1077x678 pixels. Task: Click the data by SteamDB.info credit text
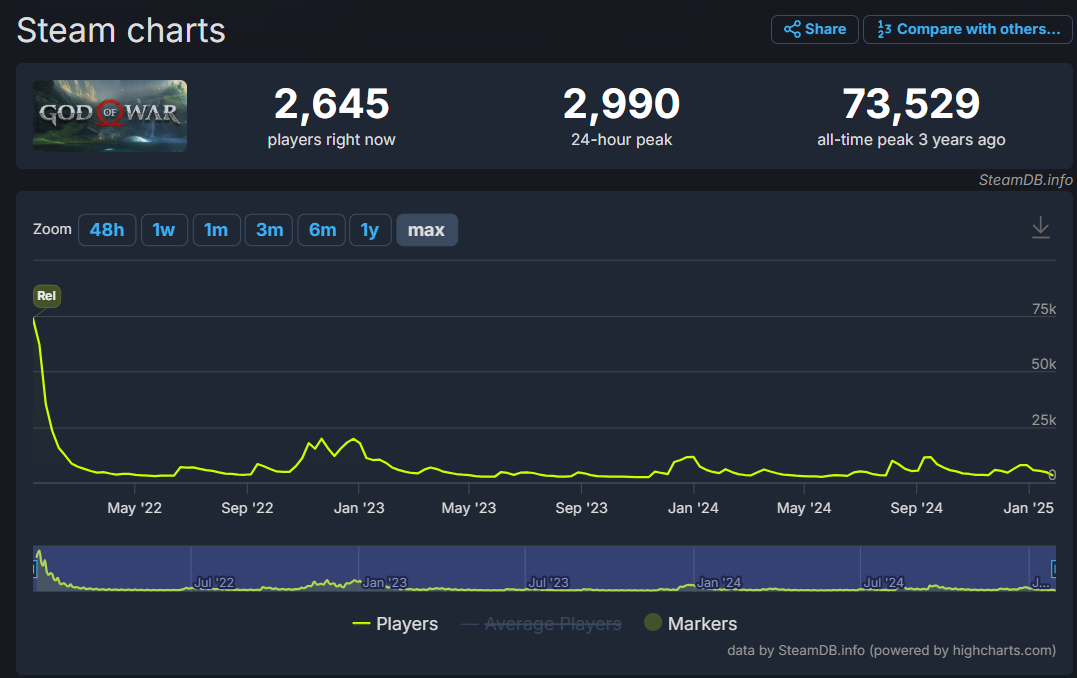click(892, 651)
